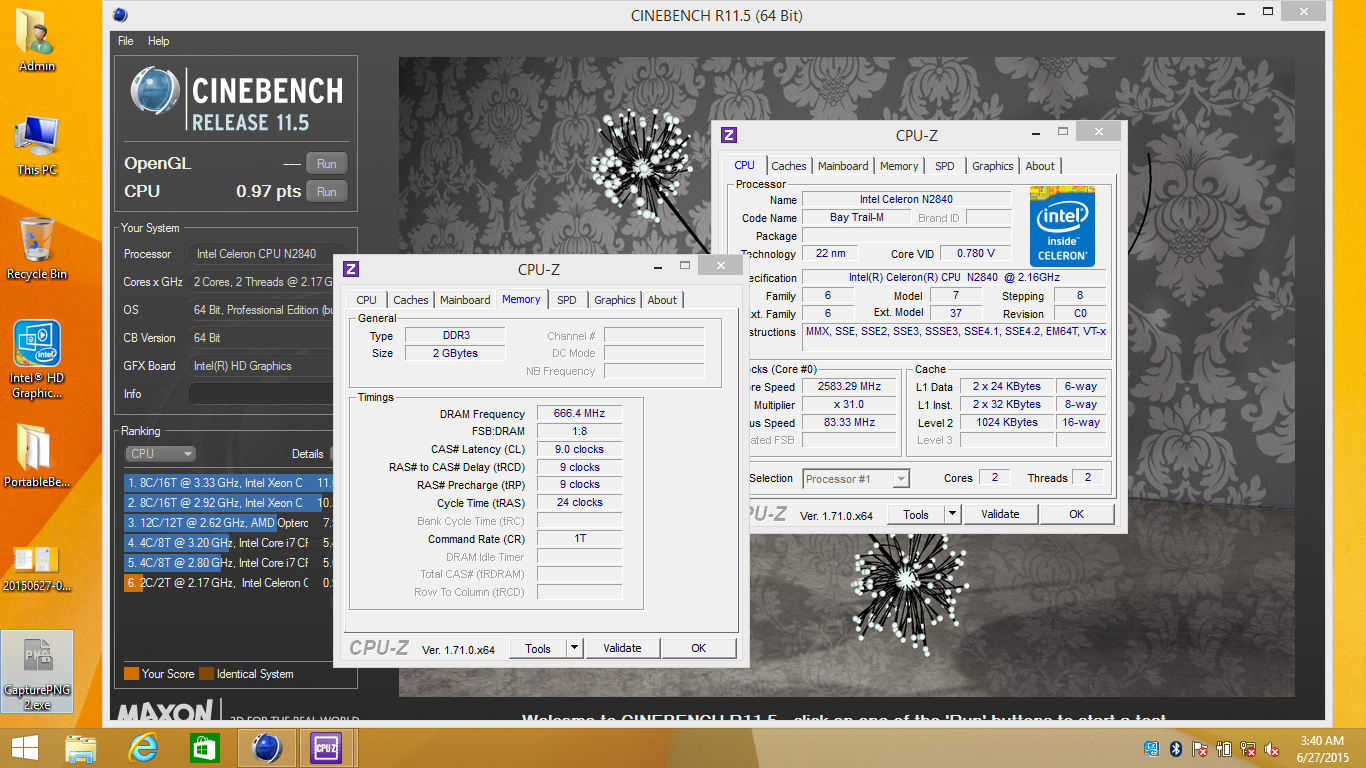Select ranking row 8C/16T @ 2.92 GHz
This screenshot has height=768, width=1366.
(x=229, y=503)
